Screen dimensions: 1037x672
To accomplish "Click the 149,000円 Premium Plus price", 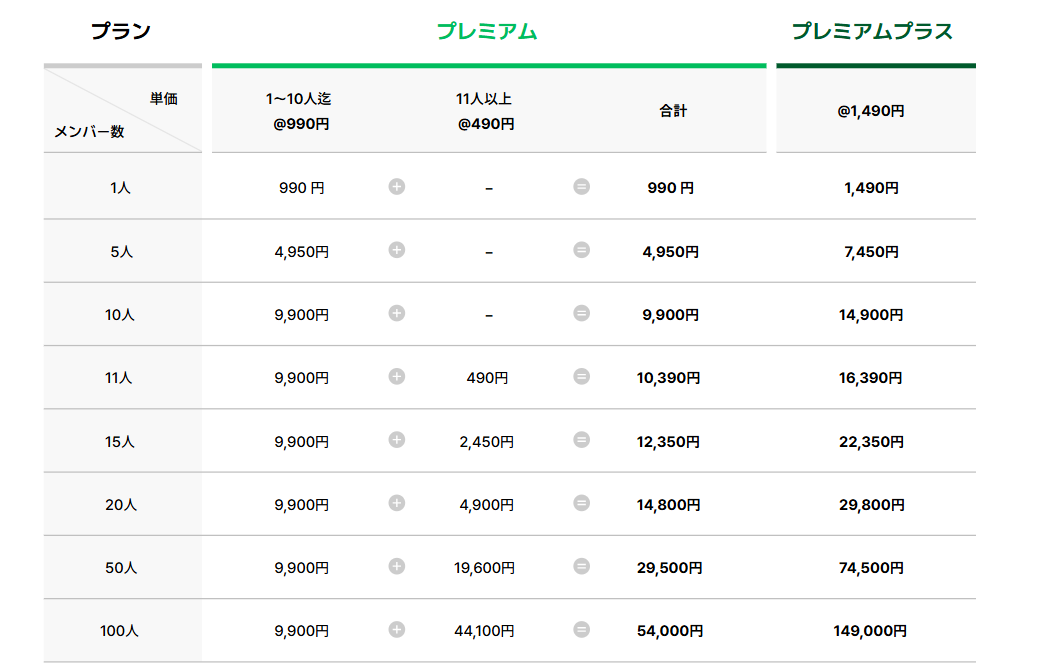I will (x=870, y=631).
